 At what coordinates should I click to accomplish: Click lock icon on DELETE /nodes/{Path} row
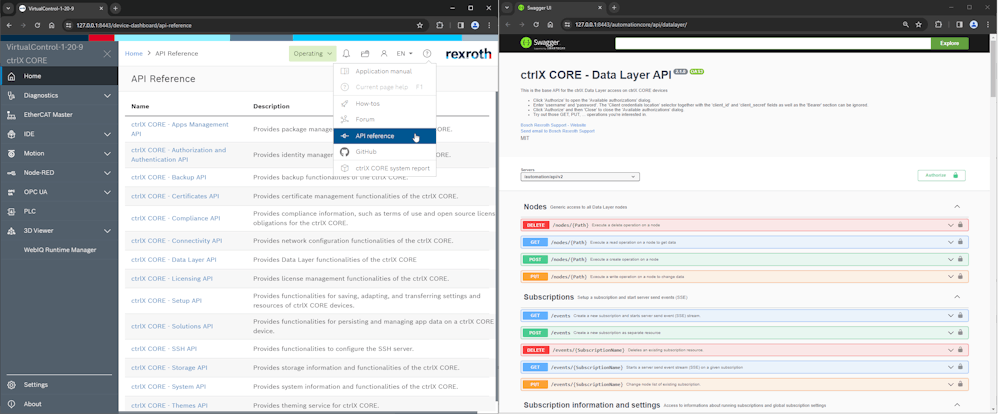tap(960, 225)
